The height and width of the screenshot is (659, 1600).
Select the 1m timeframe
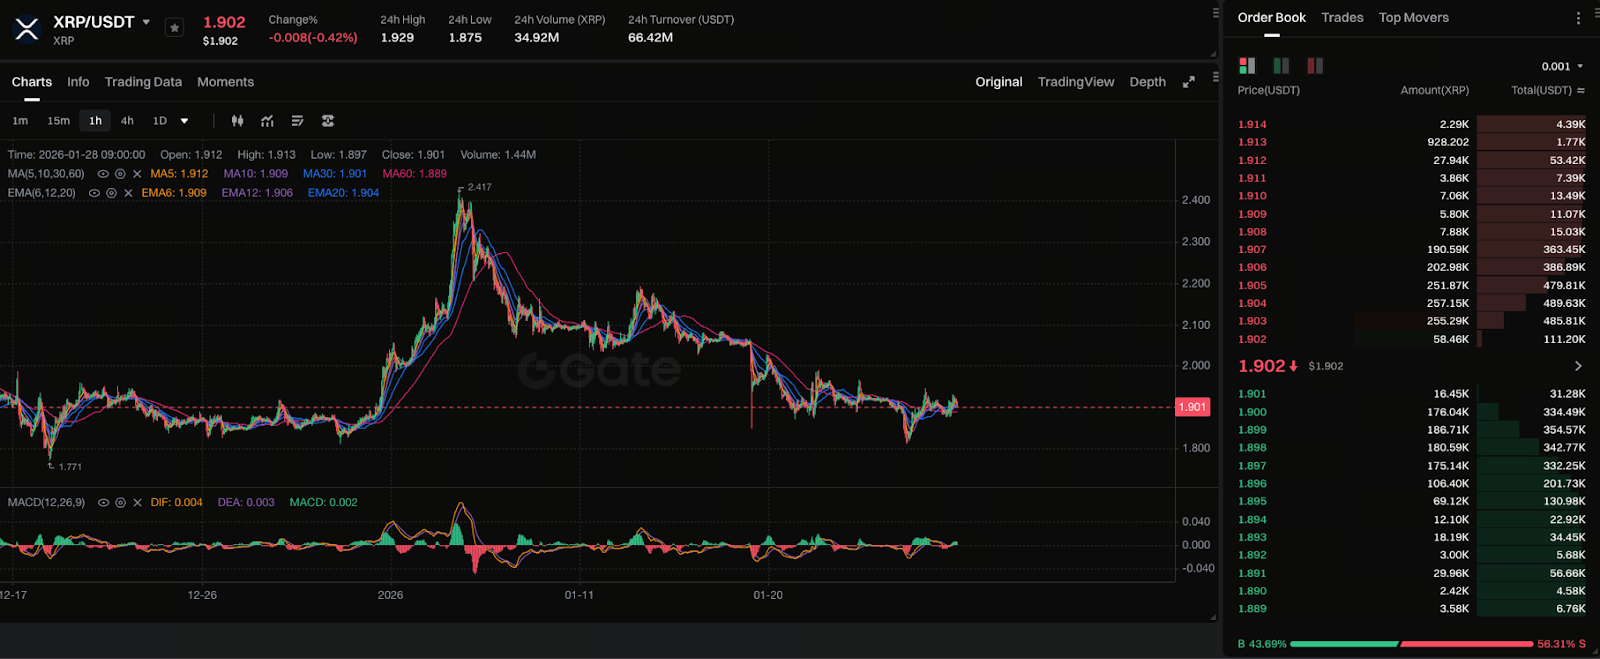[x=20, y=121]
